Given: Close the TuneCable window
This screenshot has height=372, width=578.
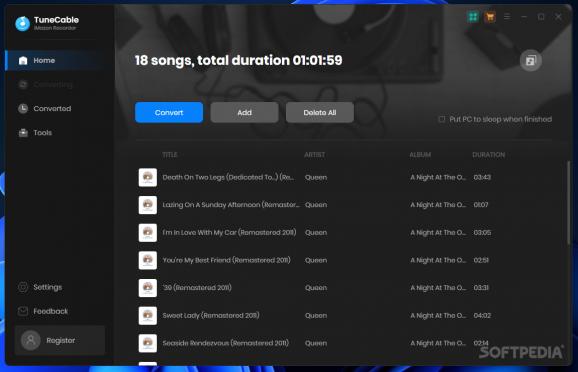Looking at the screenshot, I should click(558, 17).
